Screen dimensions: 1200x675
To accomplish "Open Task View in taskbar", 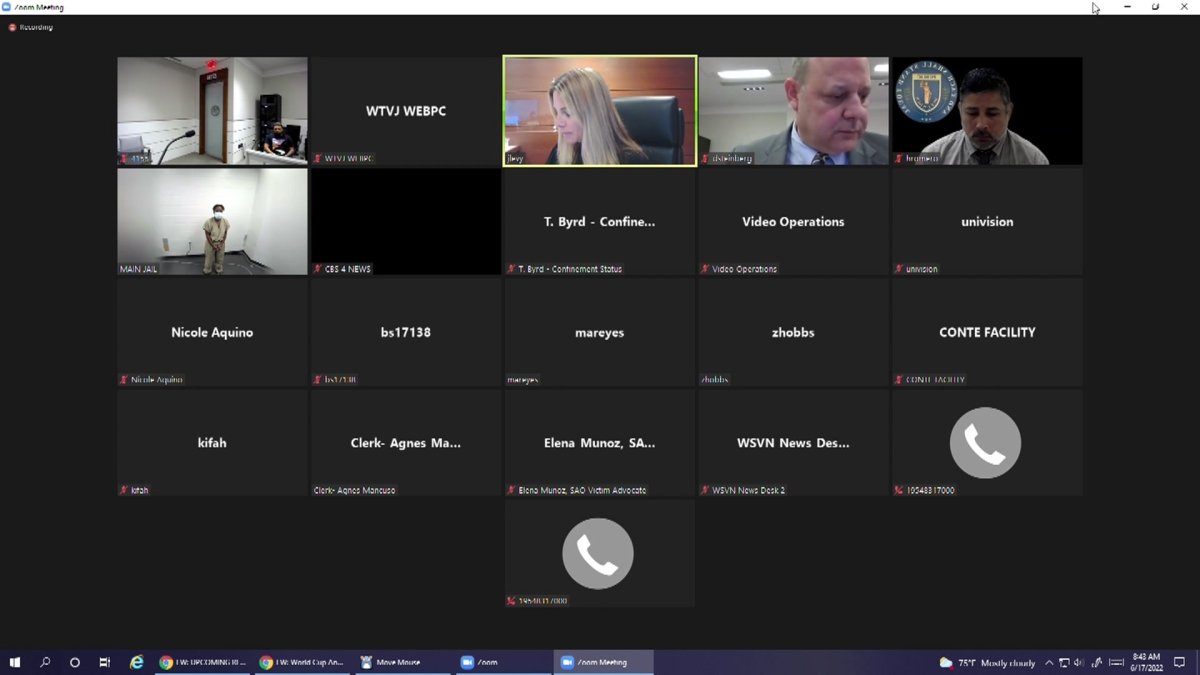I will coord(105,662).
